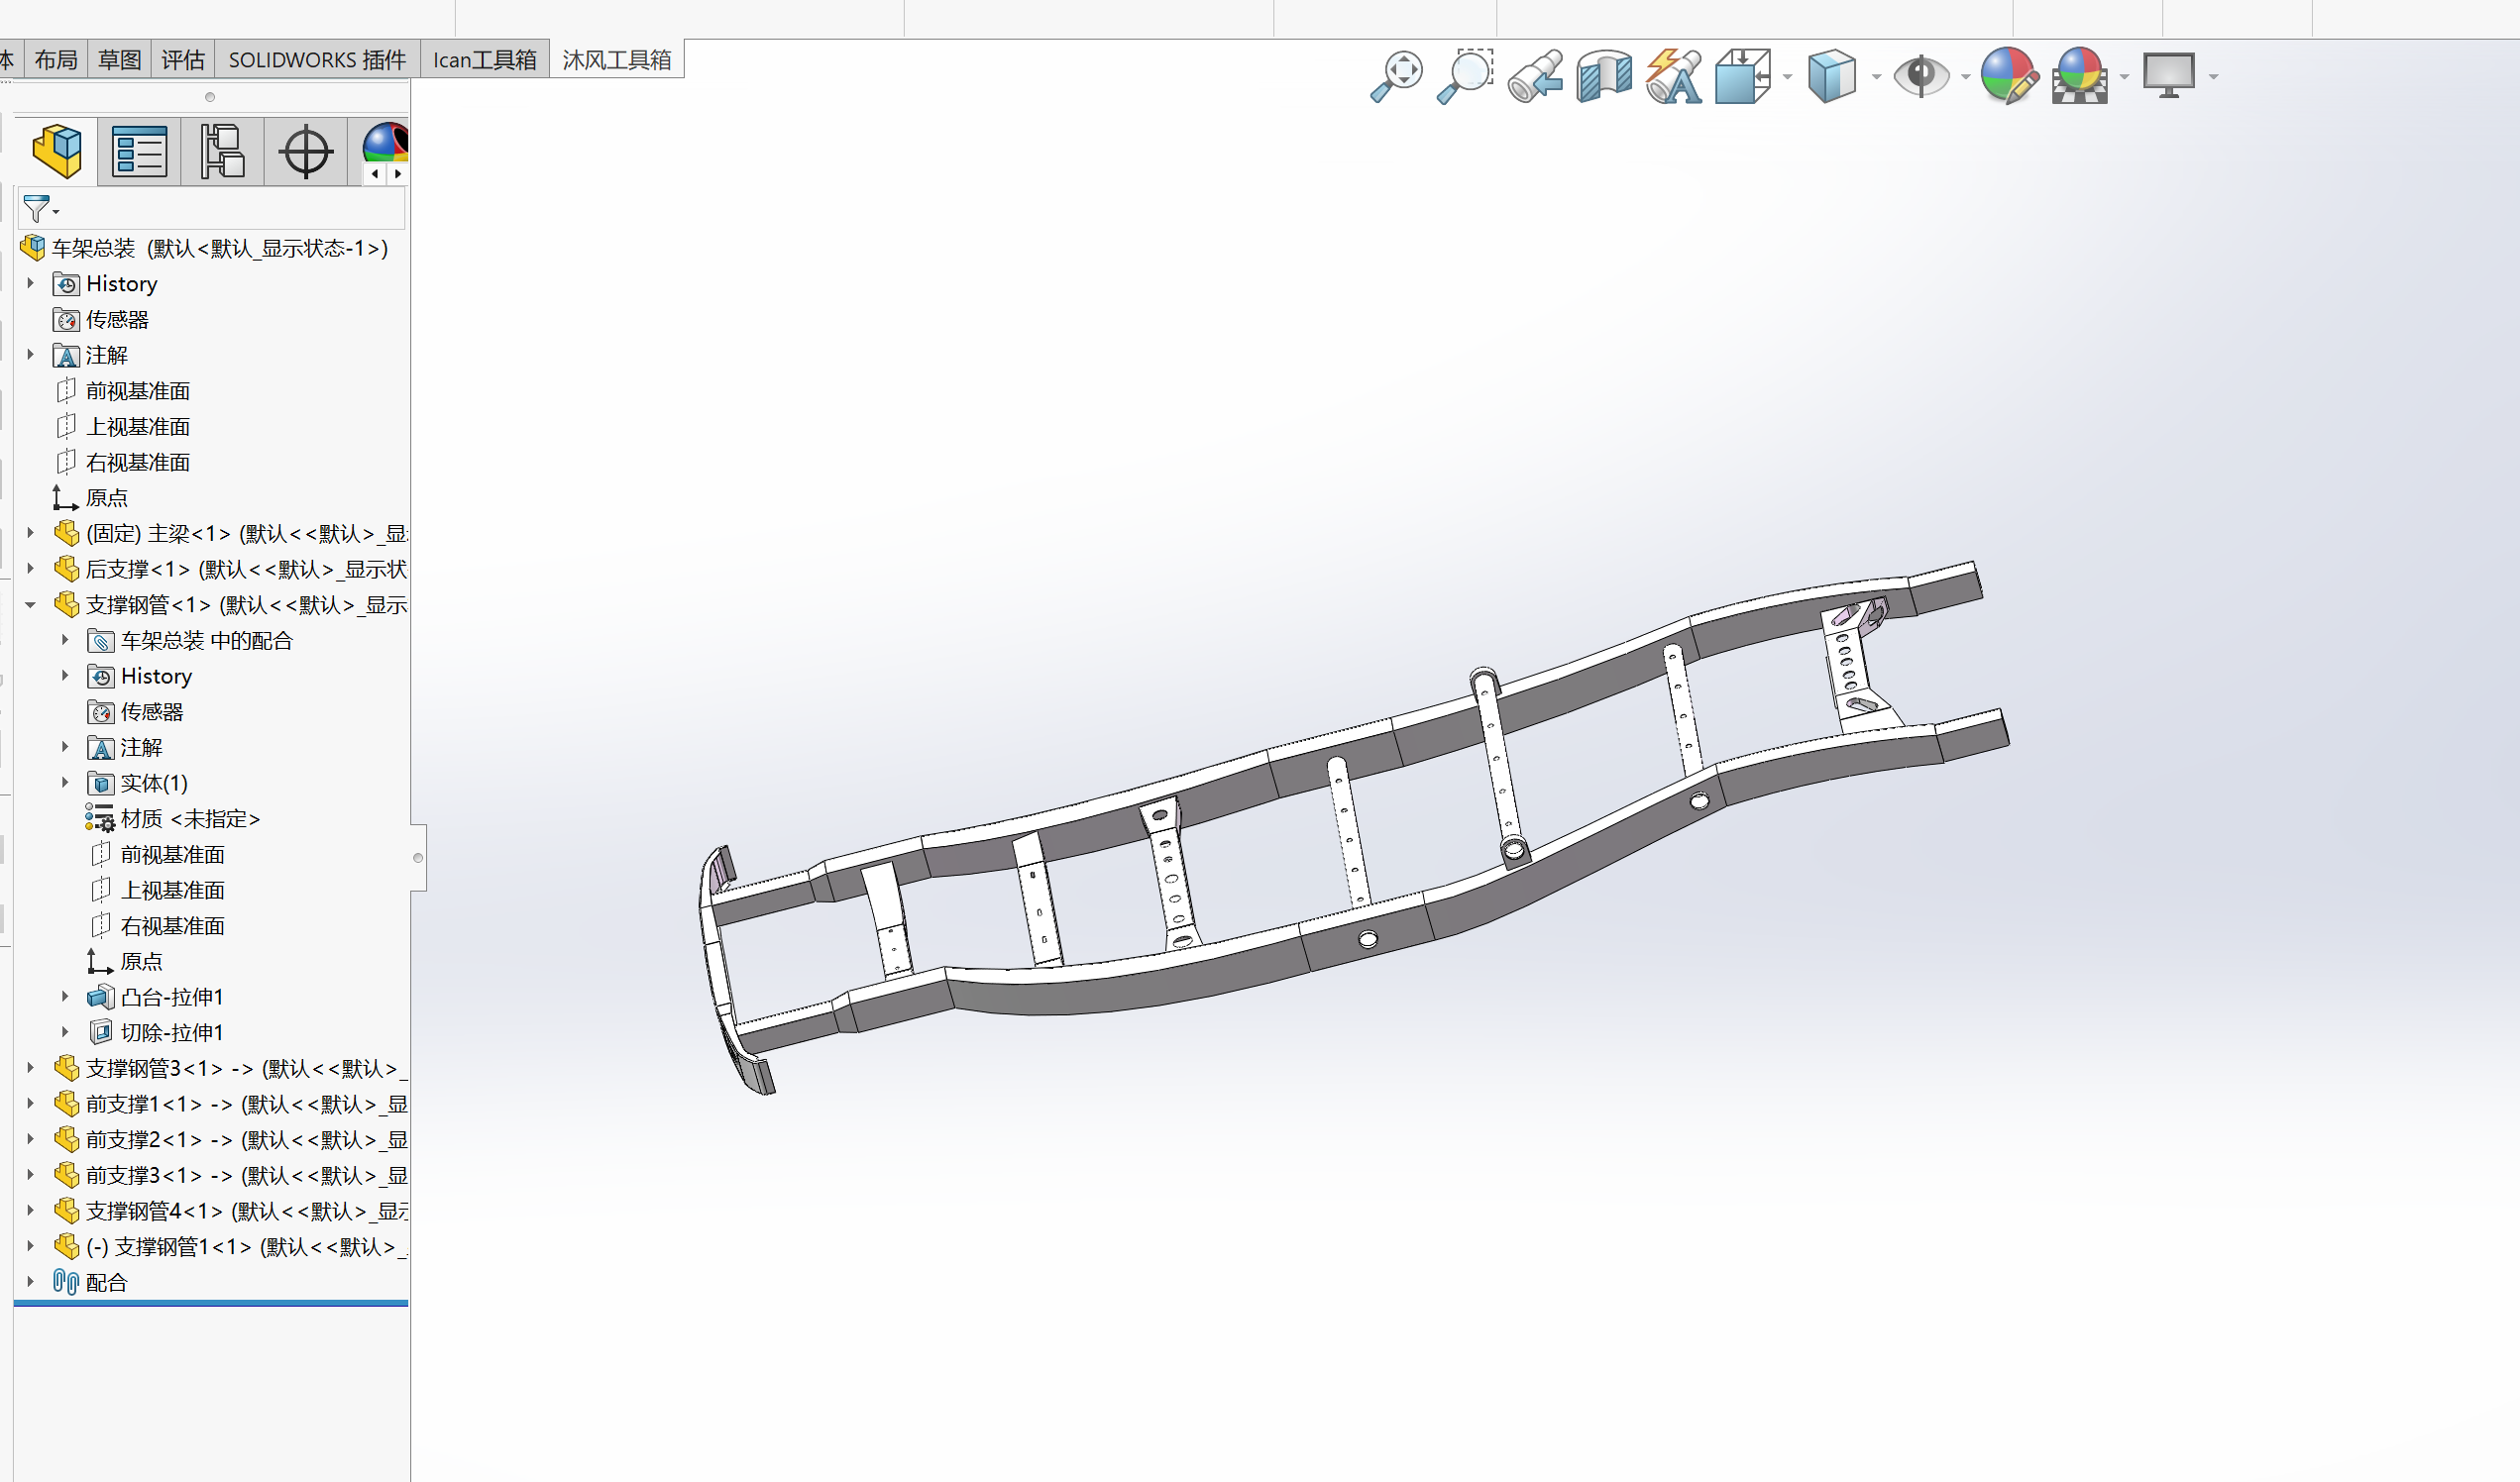Screen dimensions: 2520x1482
Task: Open the View Orientation cube icon
Action: click(x=1743, y=76)
